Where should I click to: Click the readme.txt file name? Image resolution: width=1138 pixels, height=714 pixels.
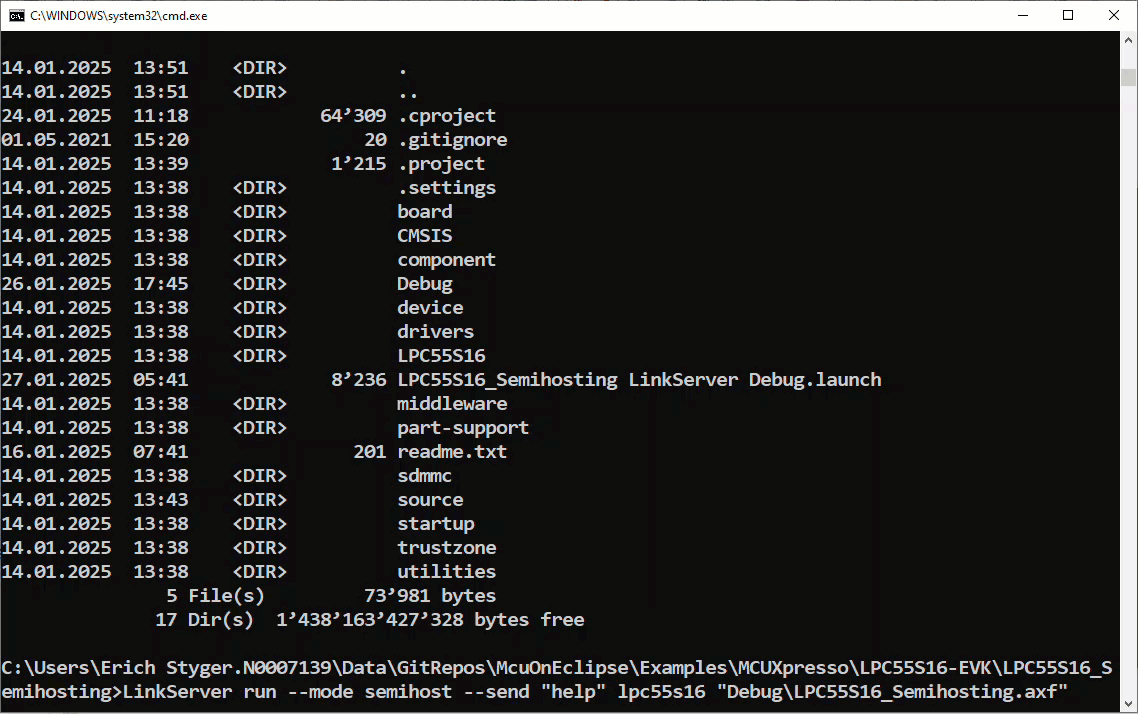click(x=452, y=452)
